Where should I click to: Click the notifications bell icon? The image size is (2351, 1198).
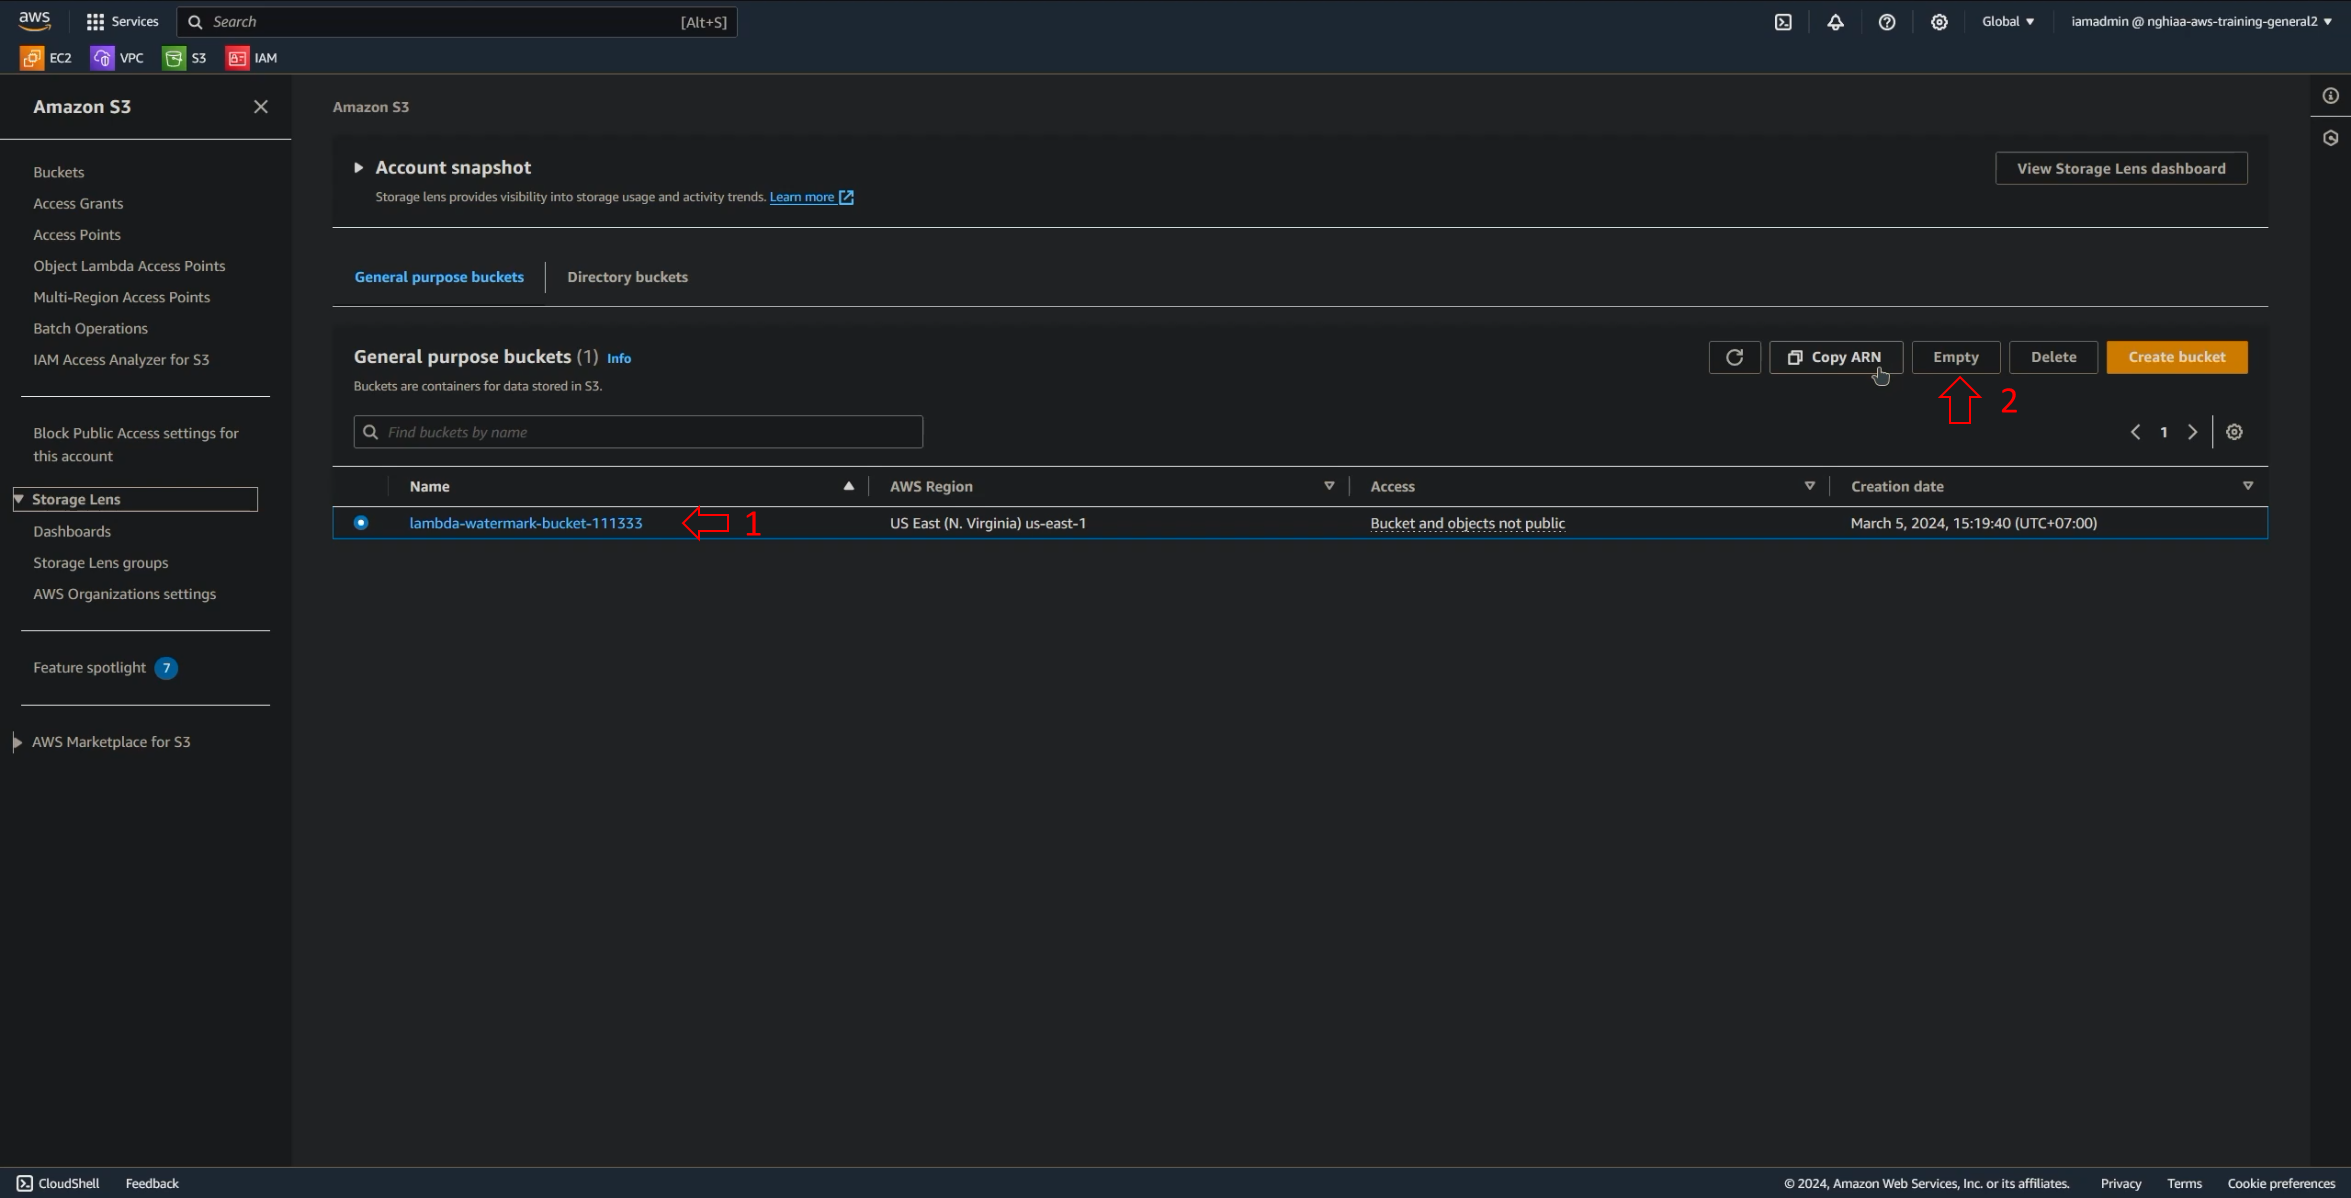[1835, 21]
